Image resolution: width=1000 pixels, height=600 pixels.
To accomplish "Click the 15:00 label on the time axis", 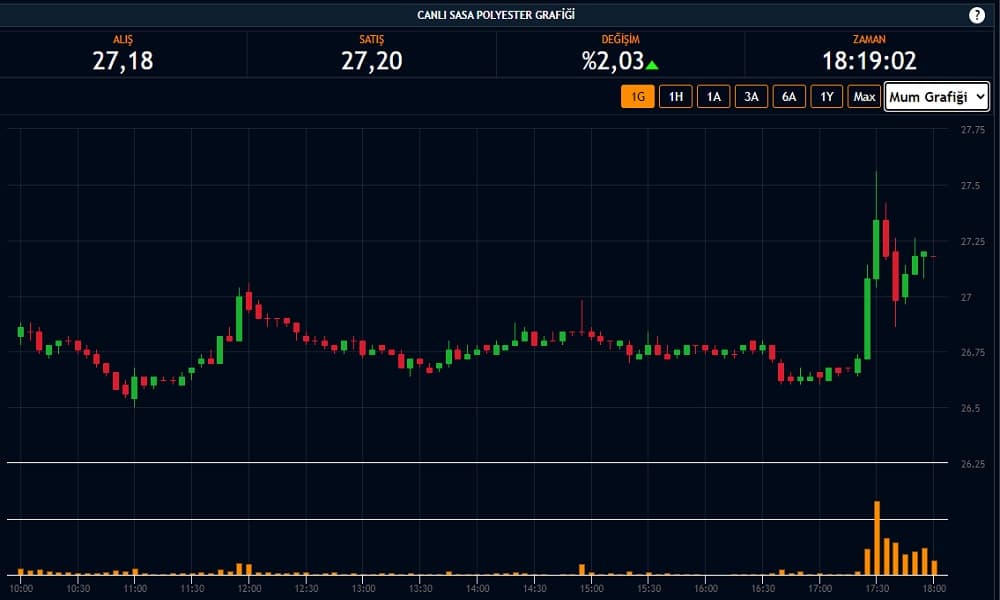I will [x=591, y=589].
